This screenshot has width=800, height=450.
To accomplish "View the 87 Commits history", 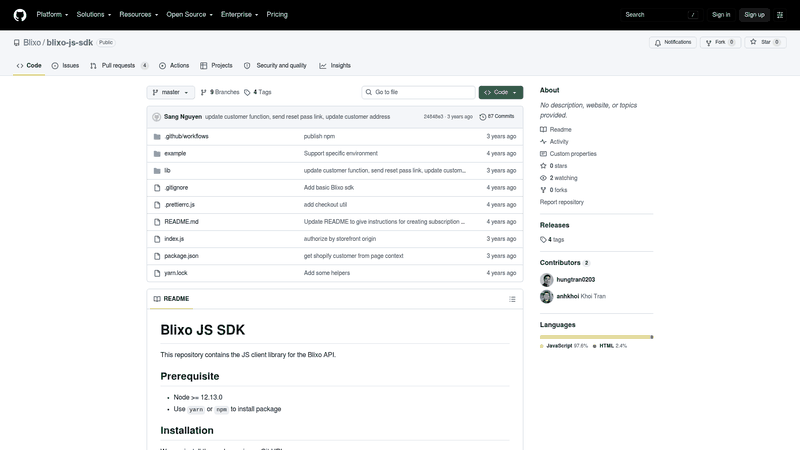I will point(497,117).
